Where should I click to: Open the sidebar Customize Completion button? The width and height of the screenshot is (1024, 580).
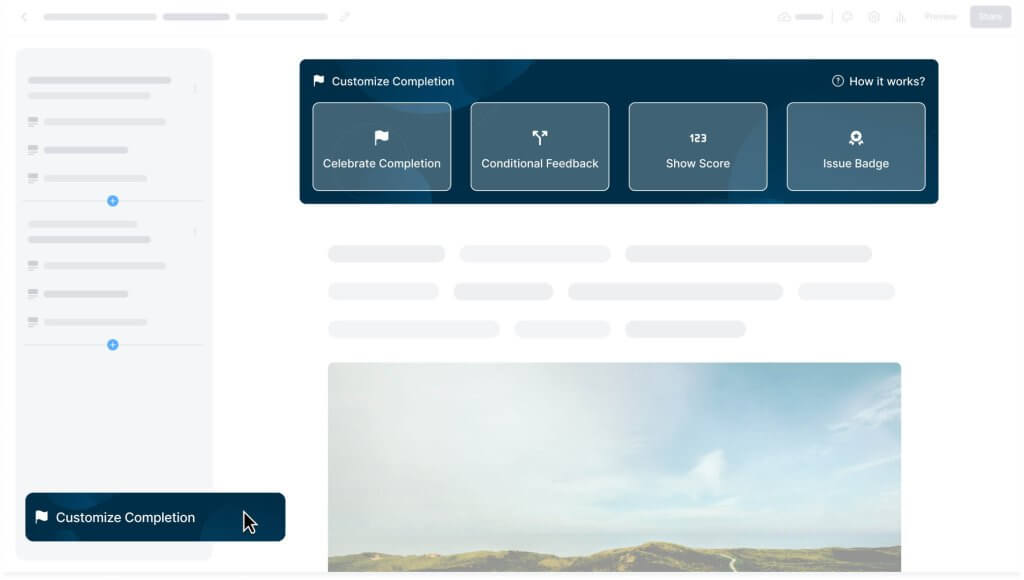tap(155, 517)
